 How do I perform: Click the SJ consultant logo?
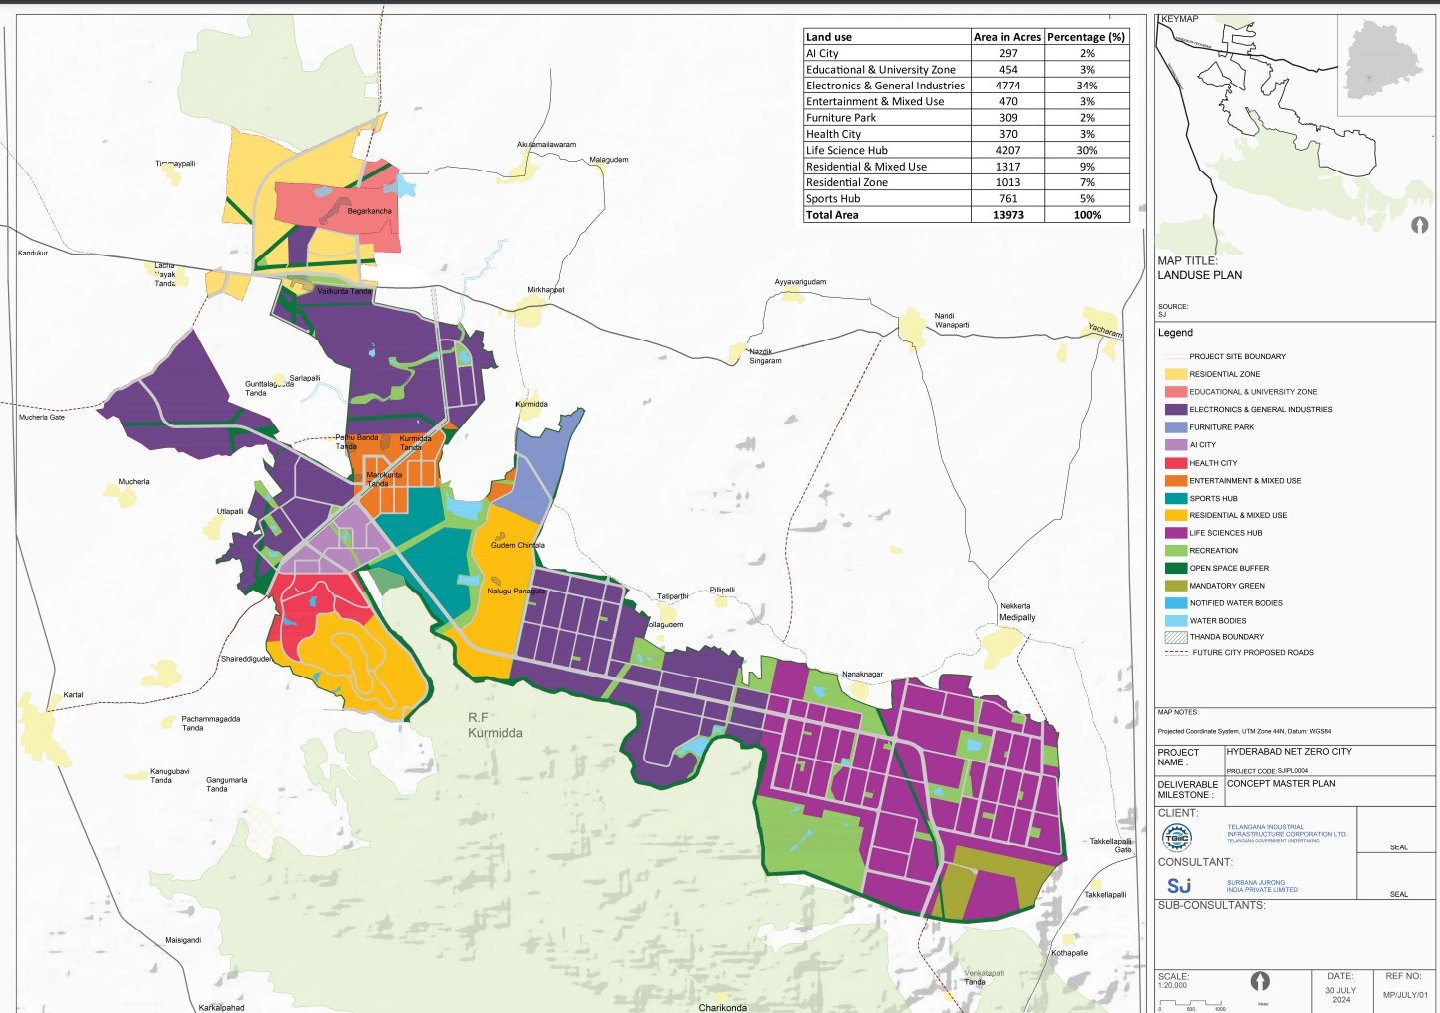[1179, 886]
